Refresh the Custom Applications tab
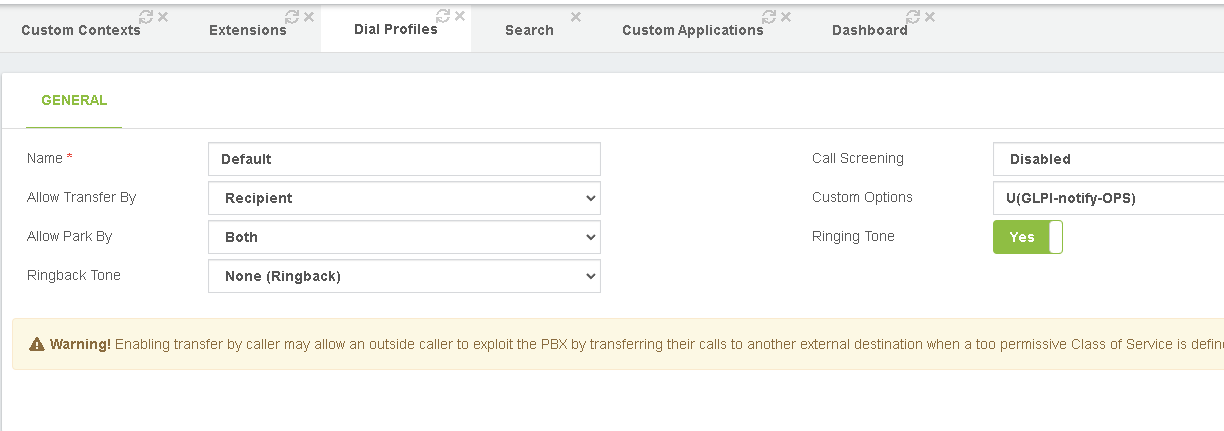This screenshot has height=431, width=1224. [x=769, y=17]
